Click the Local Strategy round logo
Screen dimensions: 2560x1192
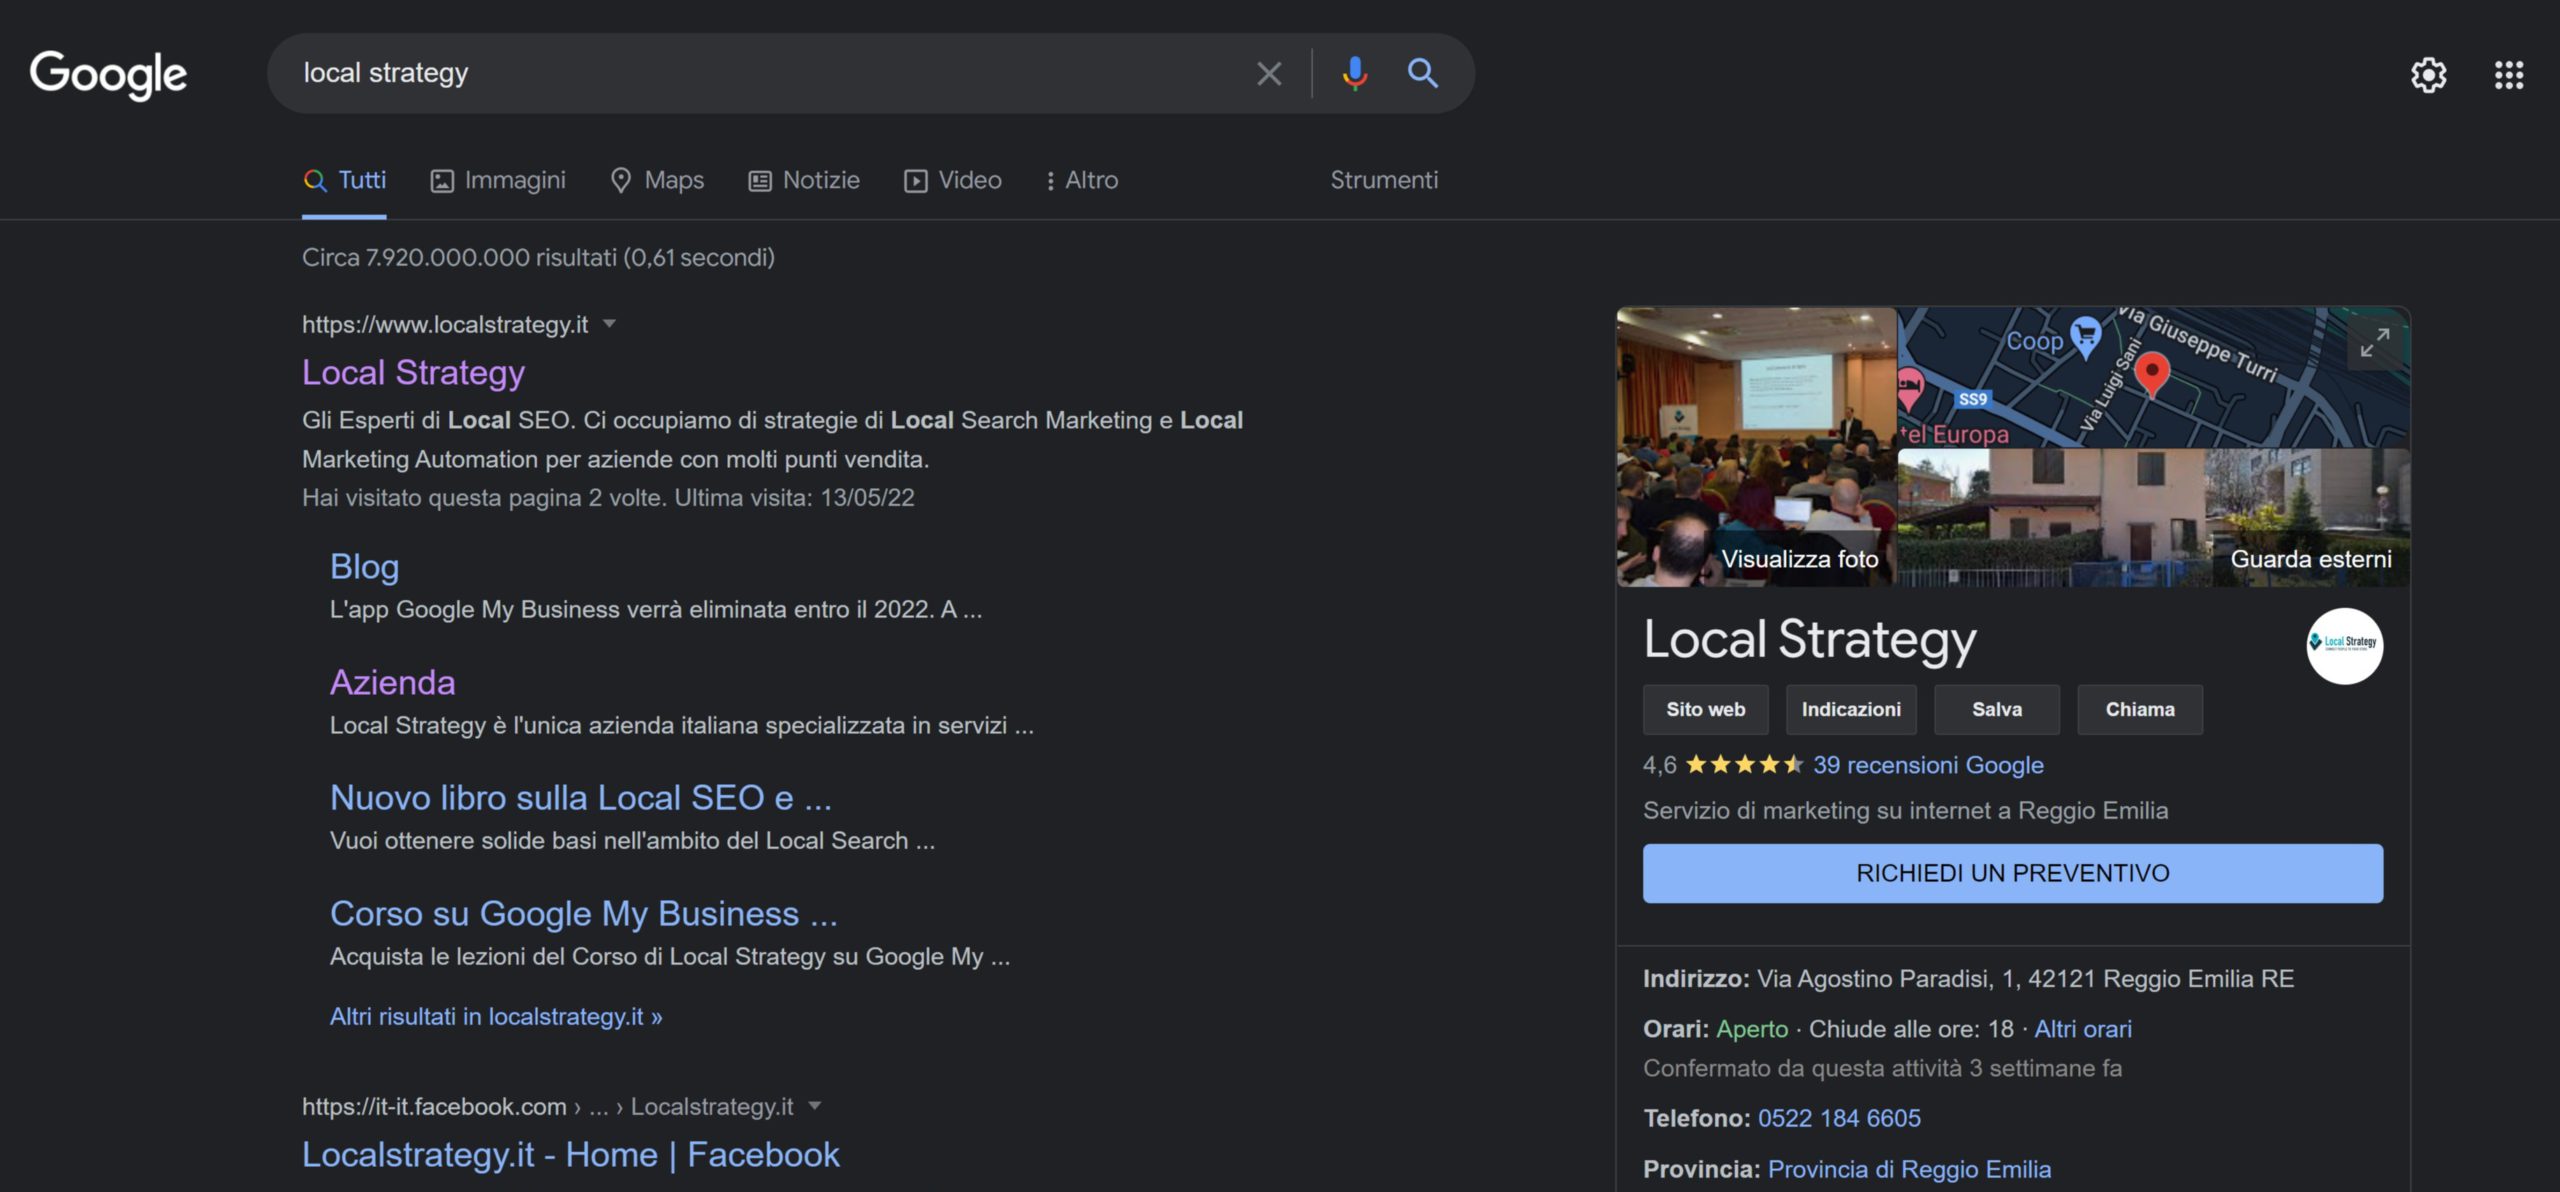point(2344,645)
